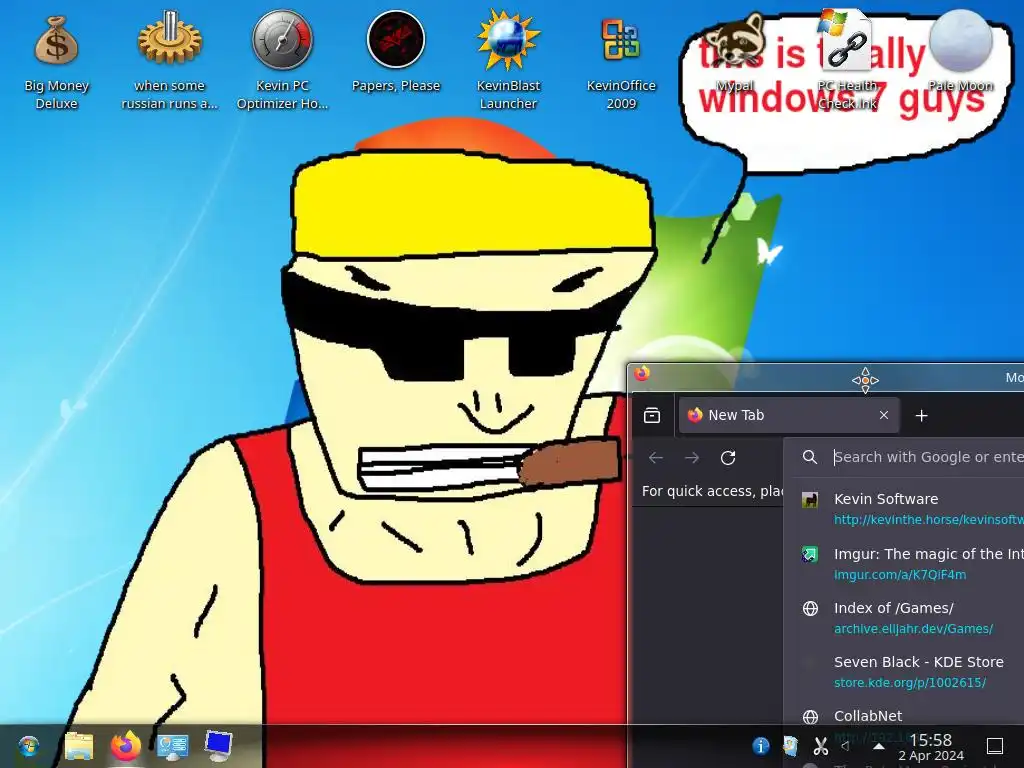This screenshot has width=1024, height=768.
Task: Open Firefox recent browsing list-all-tabs button
Action: pos(652,415)
